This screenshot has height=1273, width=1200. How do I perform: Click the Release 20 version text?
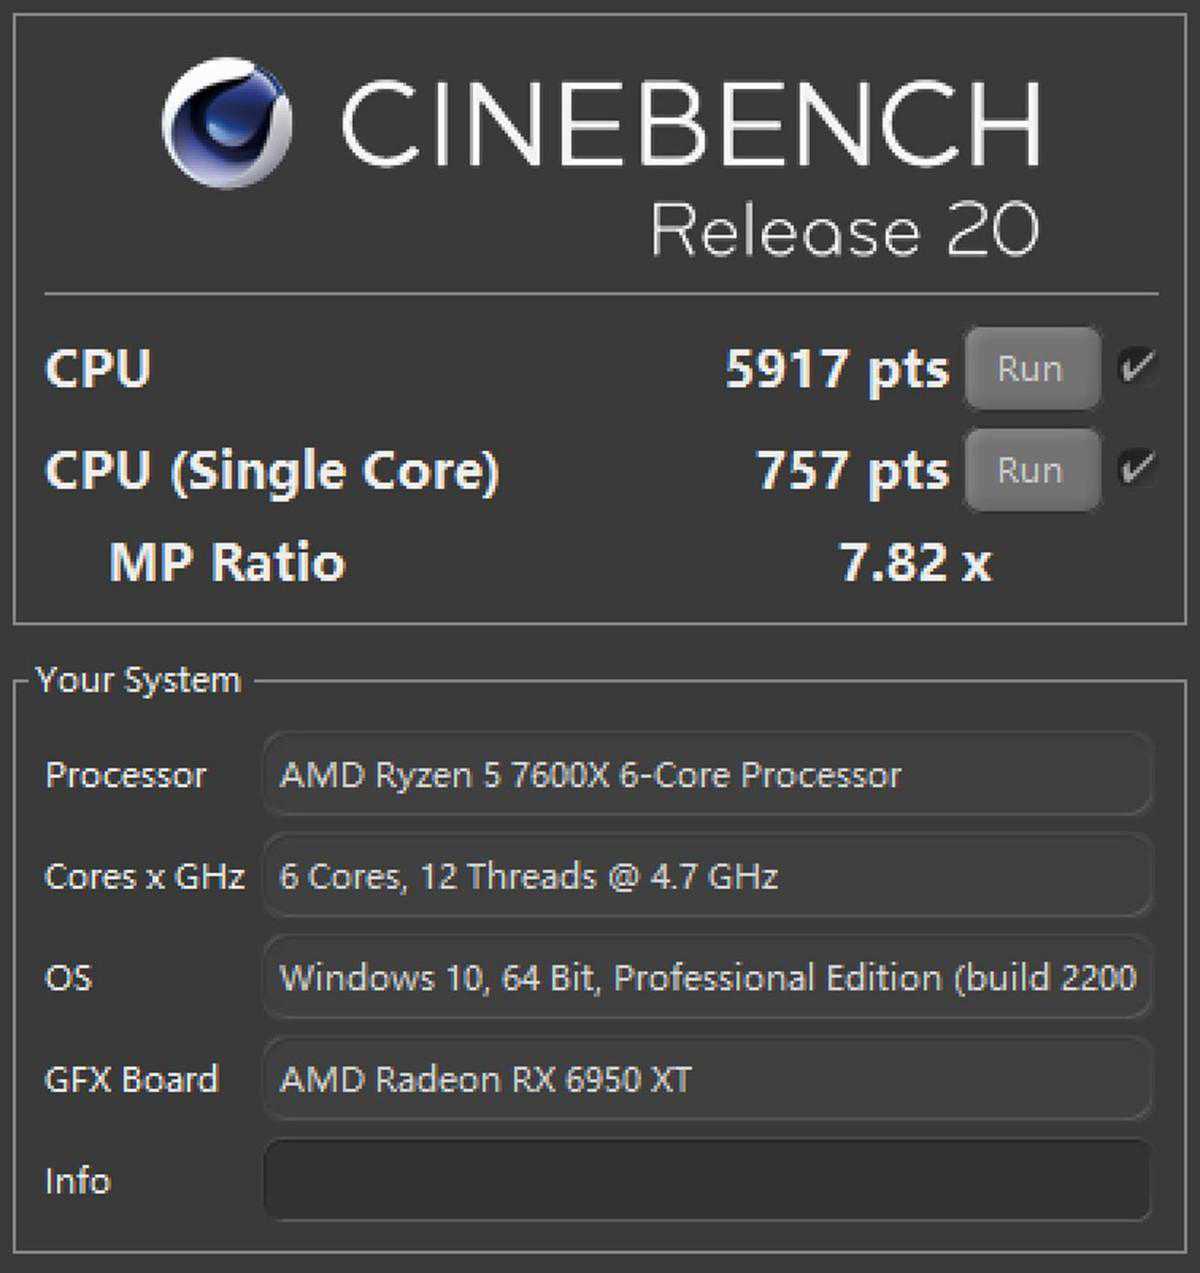point(844,230)
